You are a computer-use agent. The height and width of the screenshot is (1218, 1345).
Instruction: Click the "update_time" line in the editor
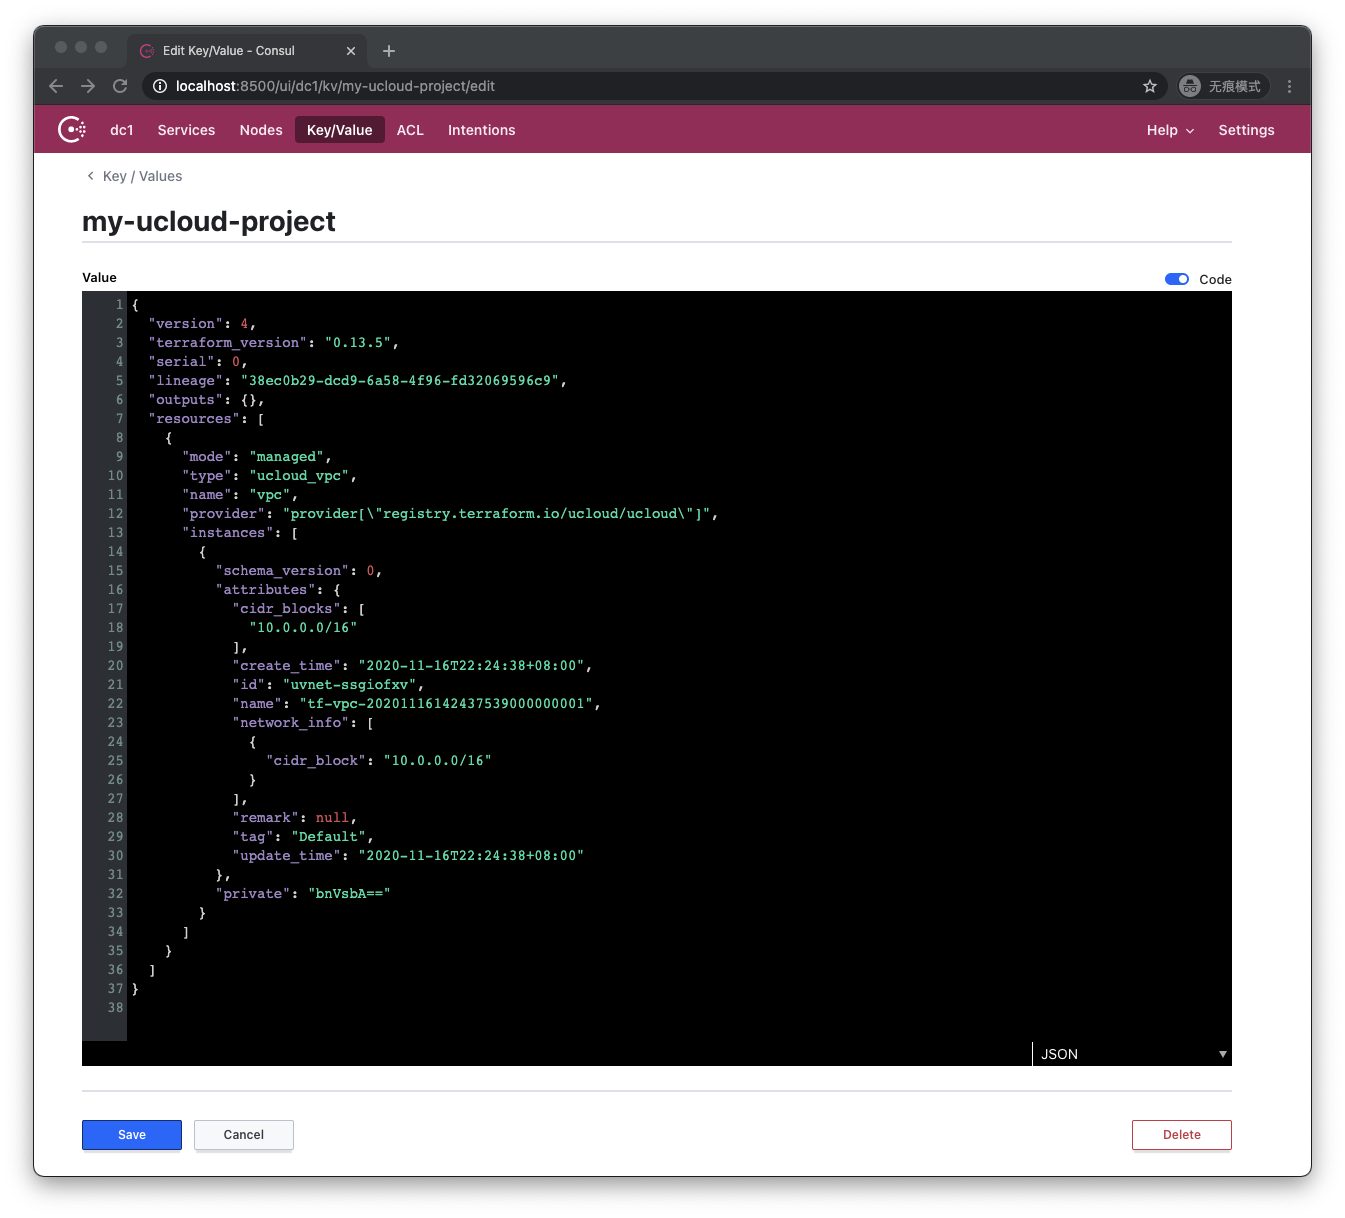pyautogui.click(x=408, y=856)
